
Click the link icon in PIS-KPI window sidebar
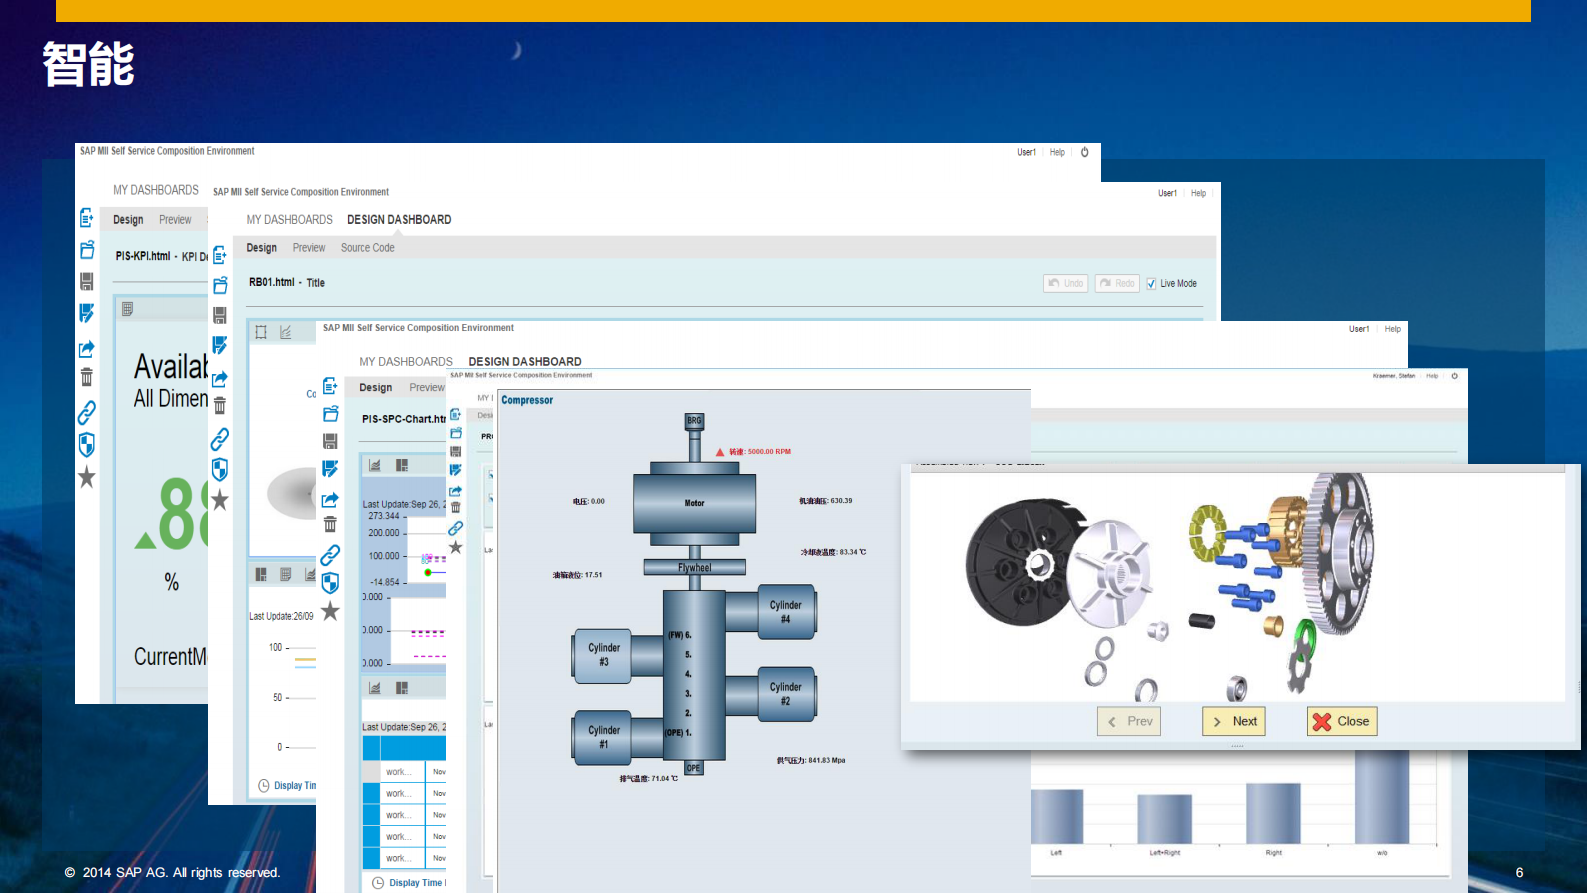tap(87, 412)
